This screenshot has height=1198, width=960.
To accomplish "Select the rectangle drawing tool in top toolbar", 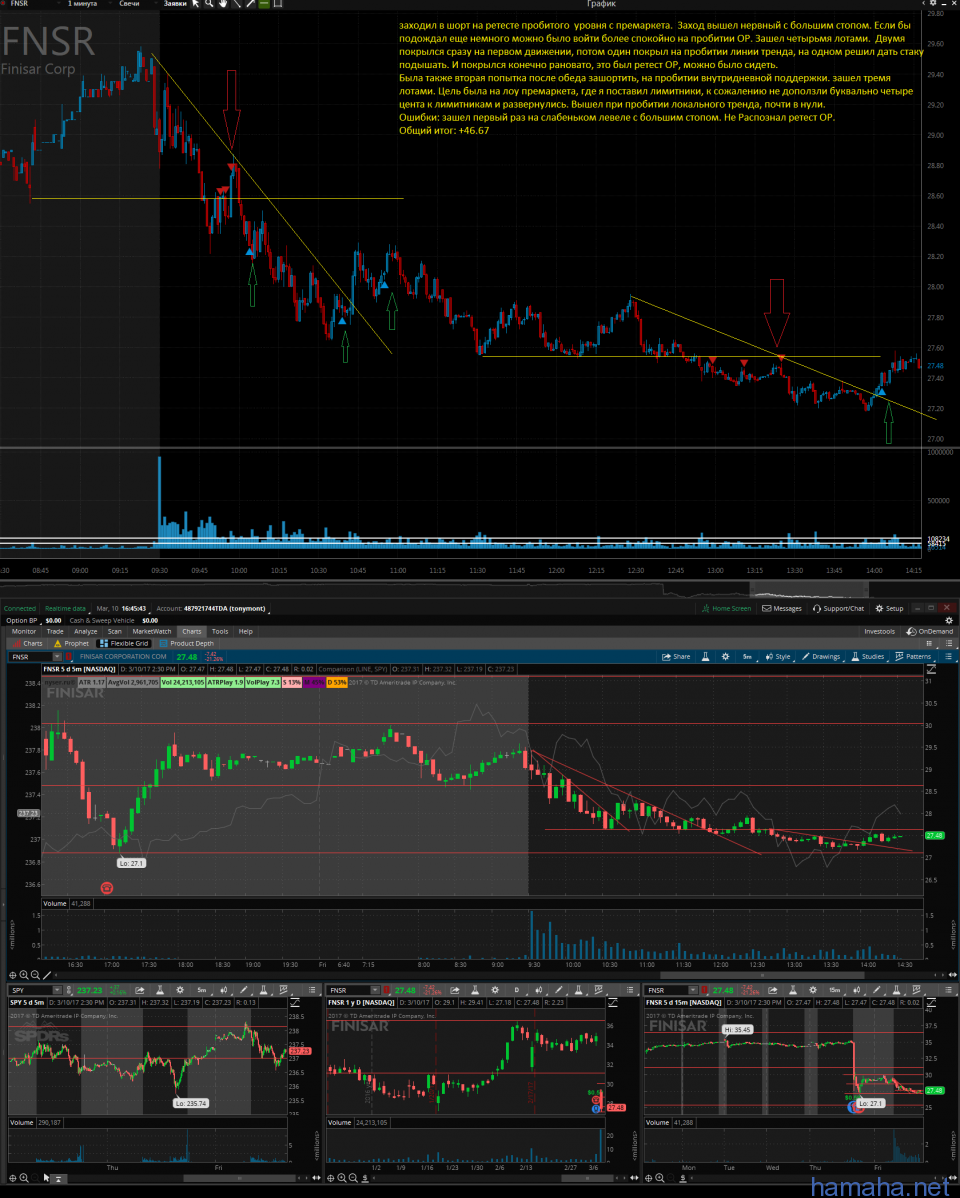I will (x=277, y=4).
